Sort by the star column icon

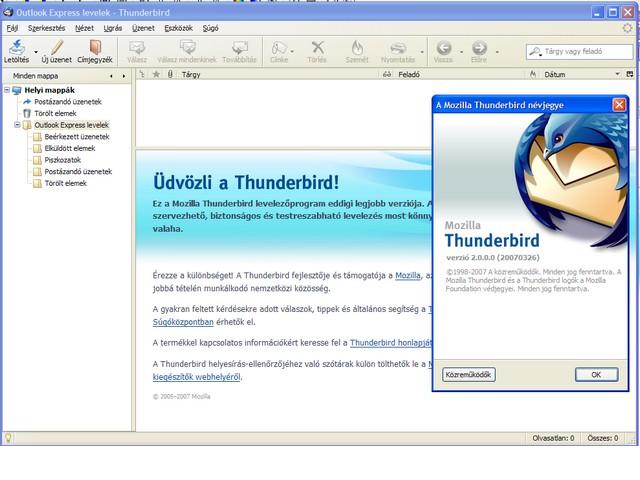(x=156, y=74)
